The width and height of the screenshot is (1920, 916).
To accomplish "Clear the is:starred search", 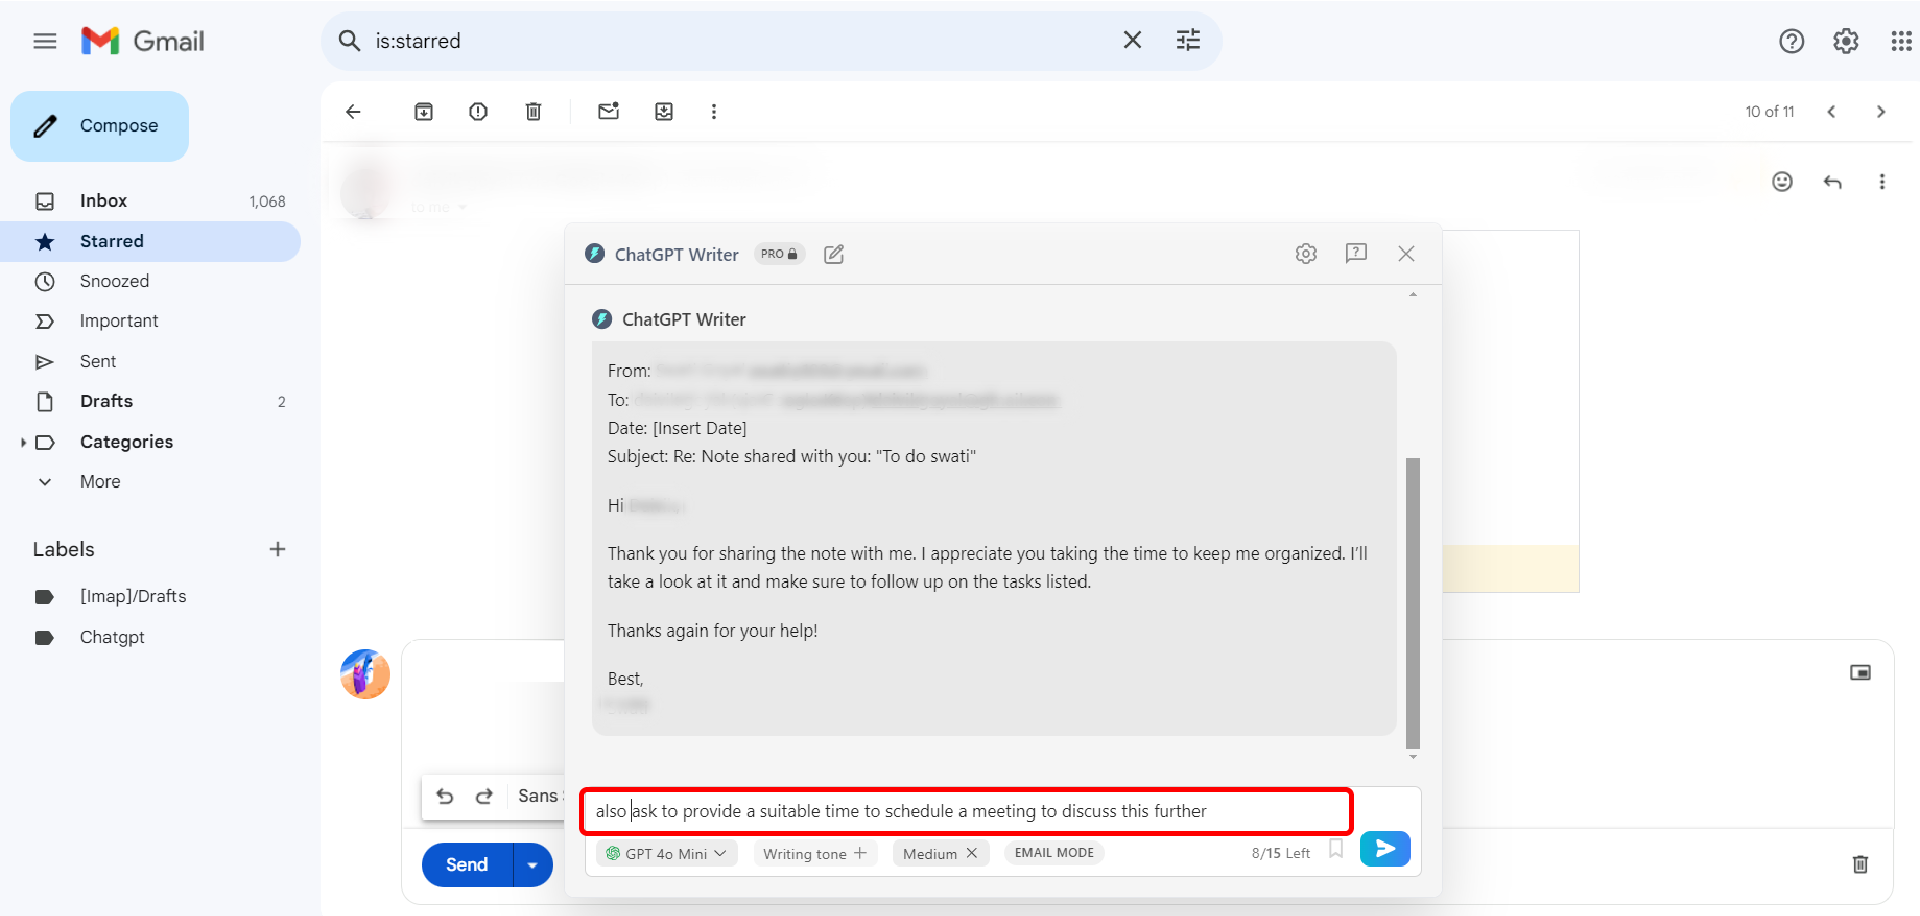I will pyautogui.click(x=1132, y=40).
